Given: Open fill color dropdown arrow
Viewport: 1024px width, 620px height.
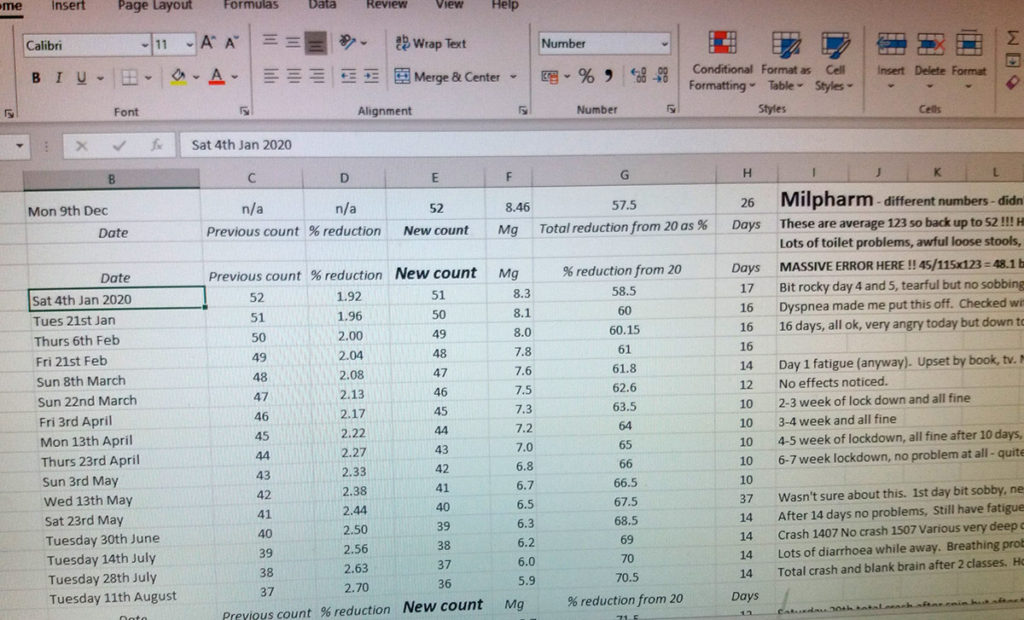Looking at the screenshot, I should pos(195,78).
